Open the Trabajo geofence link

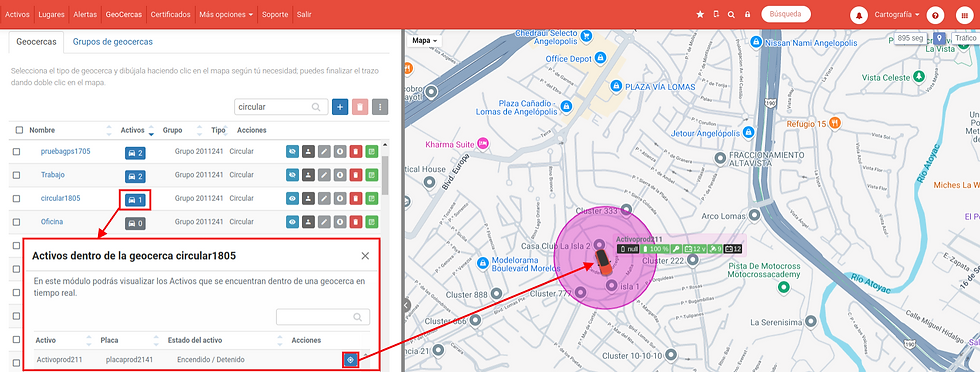(x=52, y=175)
